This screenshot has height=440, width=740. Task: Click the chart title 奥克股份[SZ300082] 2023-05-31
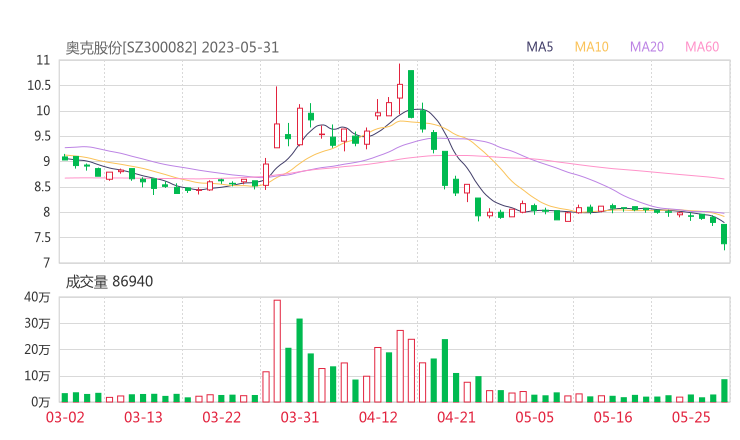point(172,48)
